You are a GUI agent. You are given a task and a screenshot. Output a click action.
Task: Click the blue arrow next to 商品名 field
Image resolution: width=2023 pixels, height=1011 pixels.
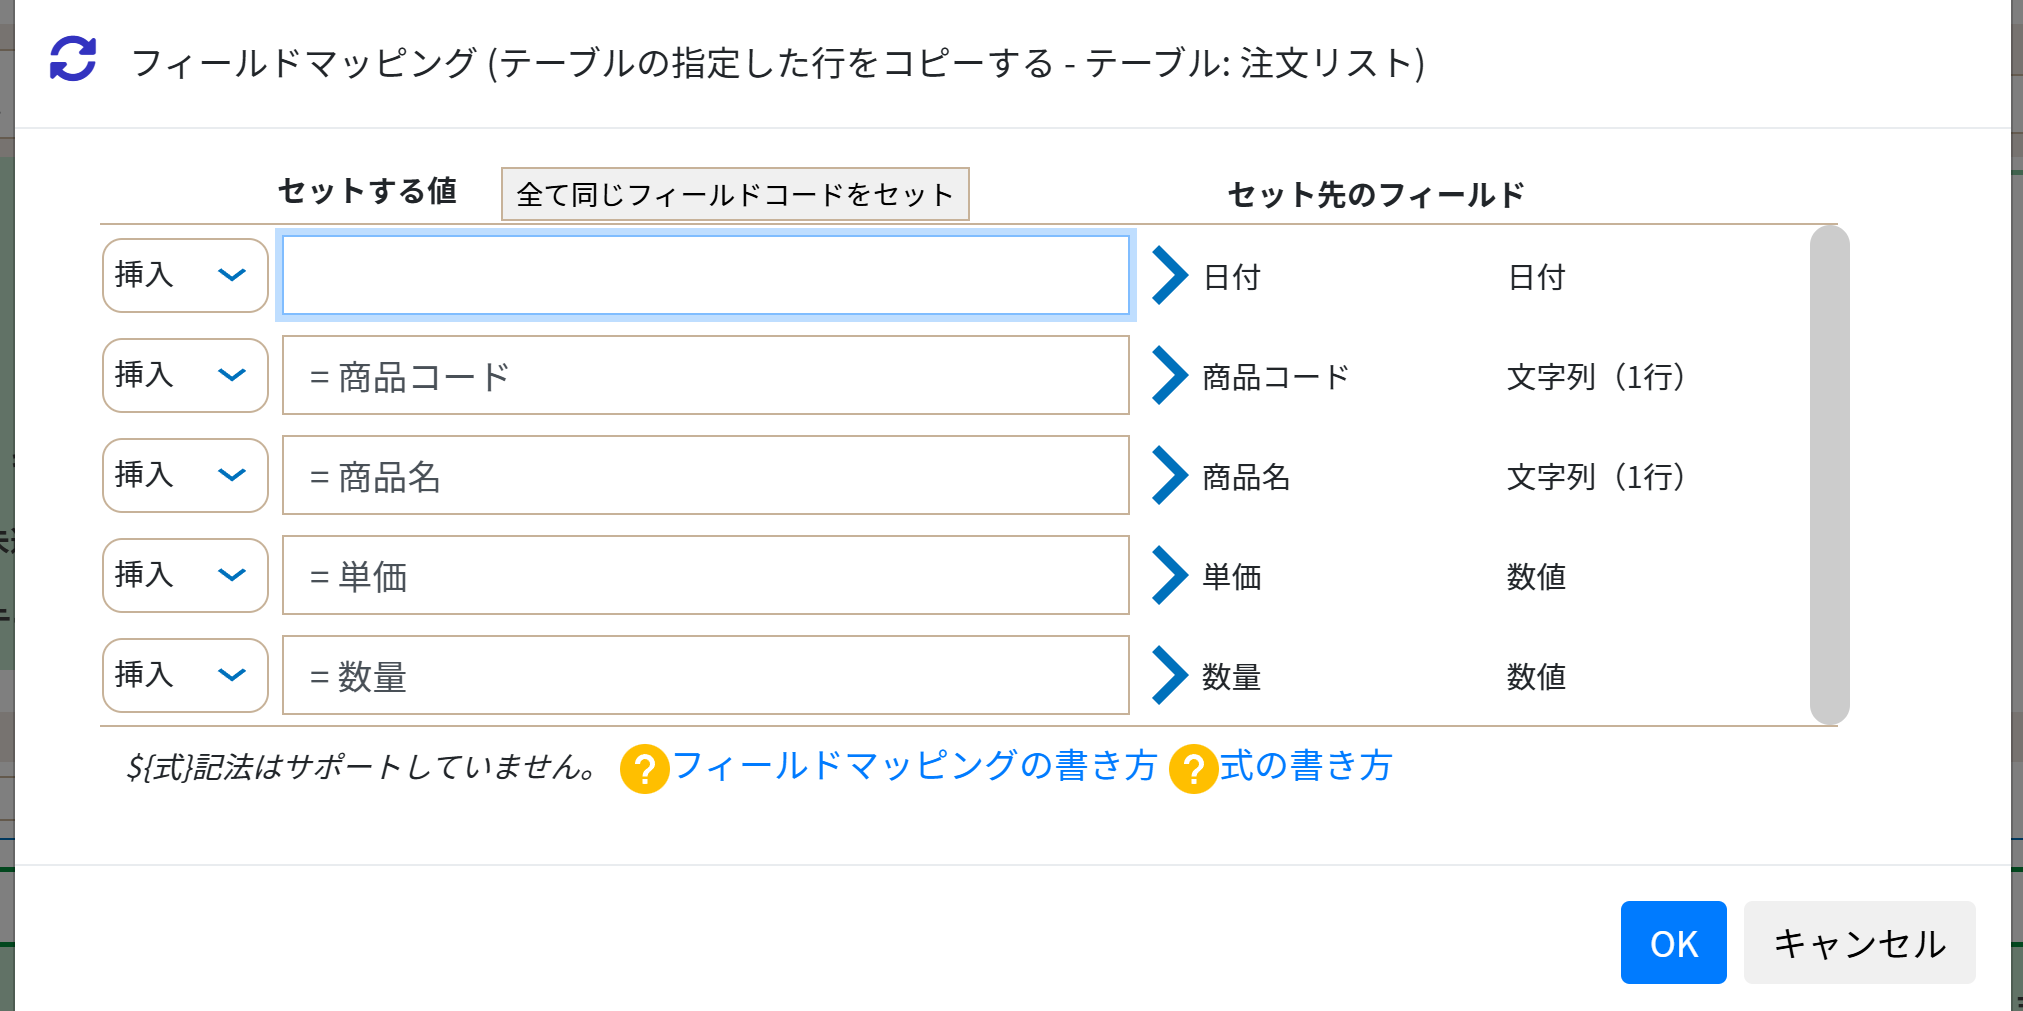pos(1169,475)
